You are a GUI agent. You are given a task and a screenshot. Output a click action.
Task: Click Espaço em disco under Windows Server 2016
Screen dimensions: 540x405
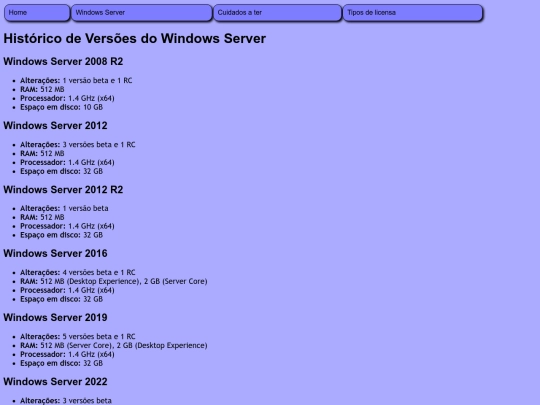click(62, 299)
